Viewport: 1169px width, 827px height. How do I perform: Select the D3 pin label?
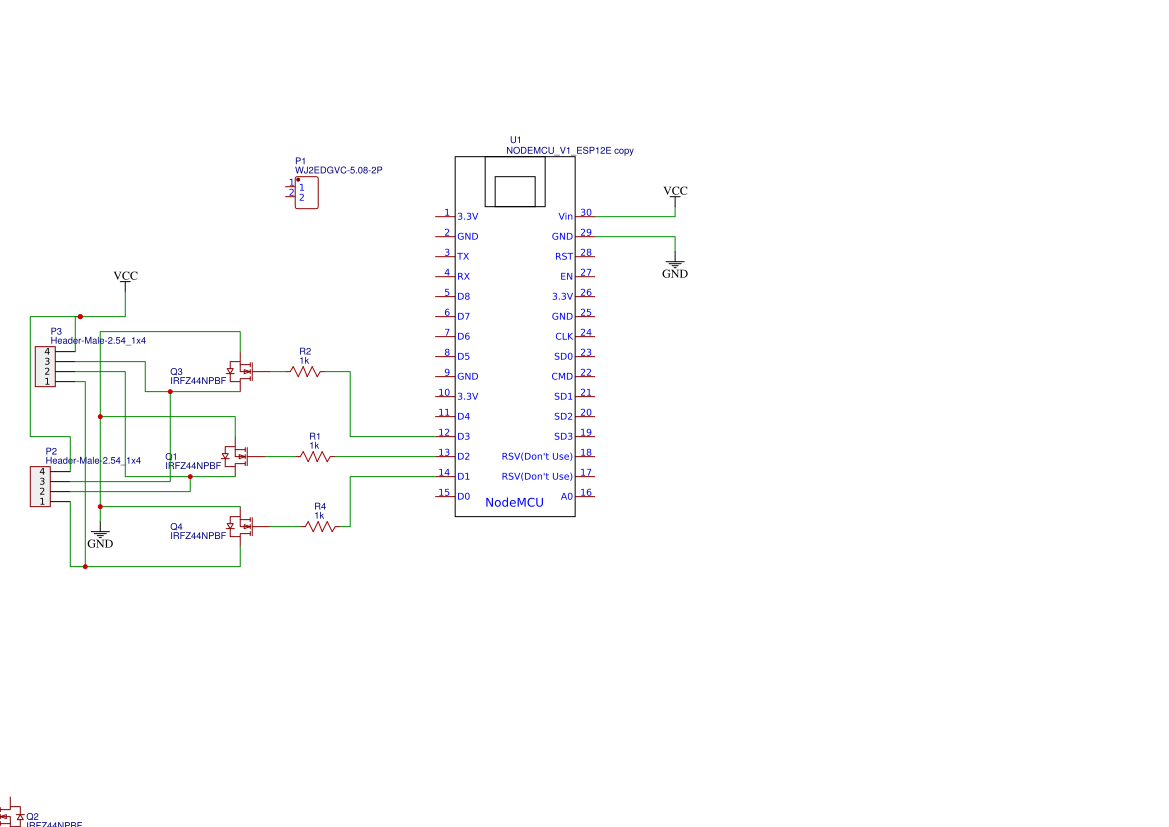[x=464, y=437]
